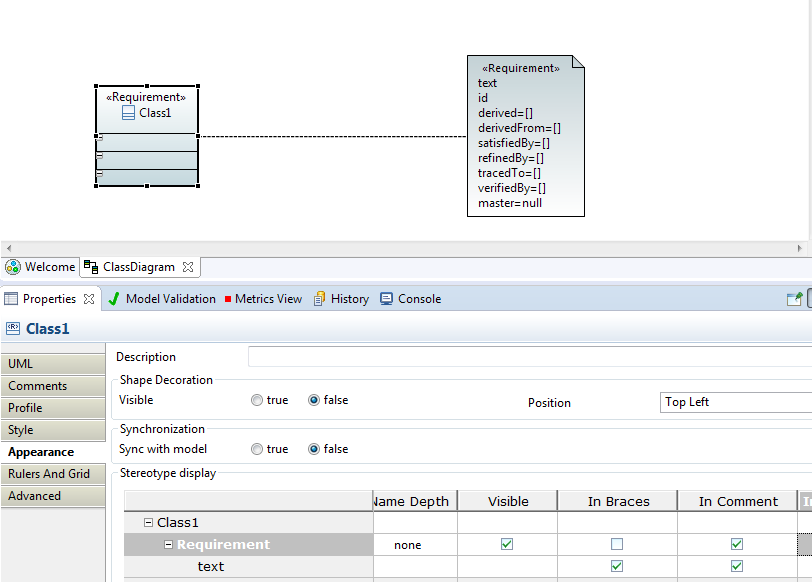Click the History document icon
The height and width of the screenshot is (582, 812).
[320, 299]
